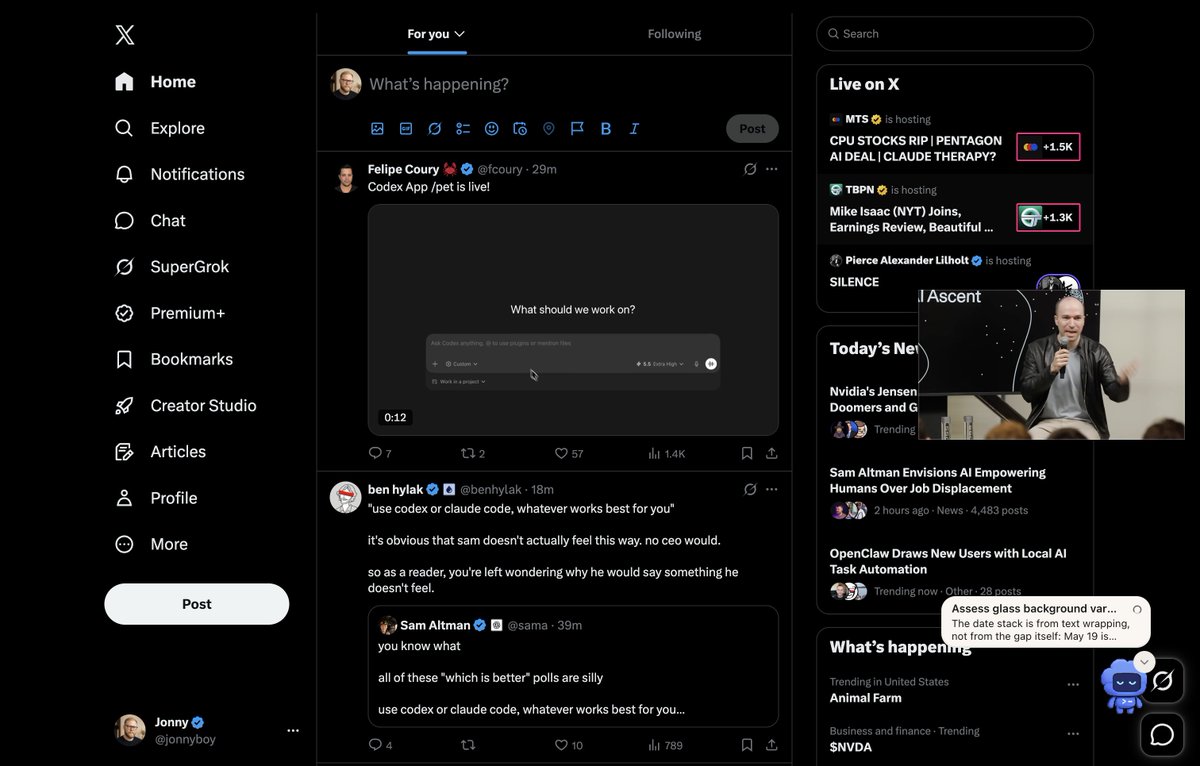1200x766 pixels.
Task: Like Felipe Coury's post
Action: click(x=569, y=453)
